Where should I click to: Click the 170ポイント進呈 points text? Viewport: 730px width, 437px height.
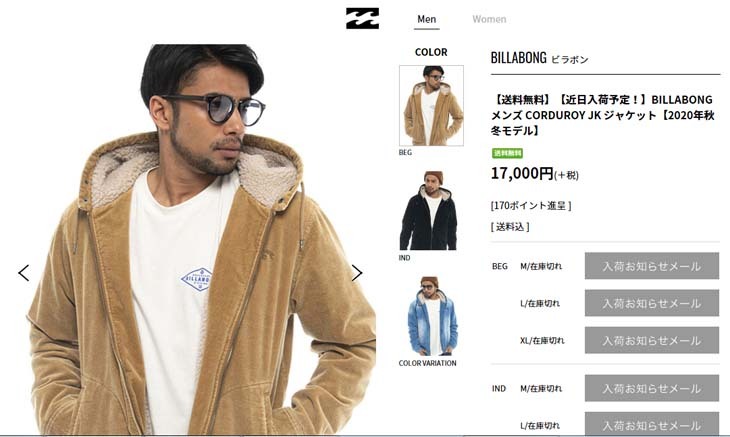pyautogui.click(x=531, y=205)
